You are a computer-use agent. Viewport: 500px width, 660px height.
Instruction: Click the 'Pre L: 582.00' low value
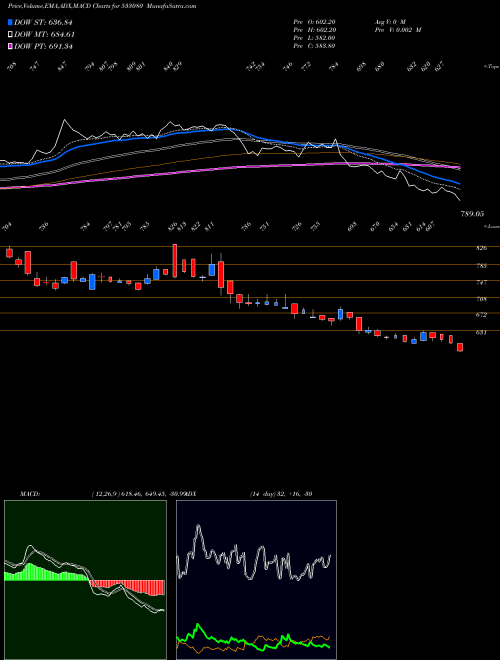(x=314, y=37)
